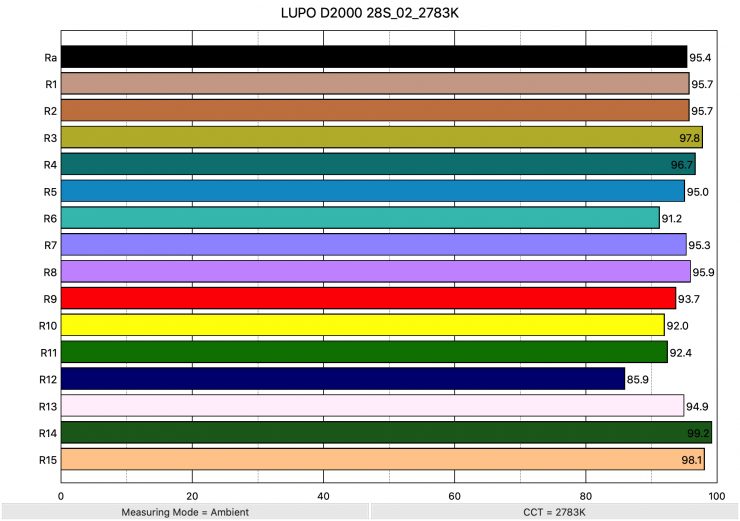Click the R13 axis label

click(46, 406)
